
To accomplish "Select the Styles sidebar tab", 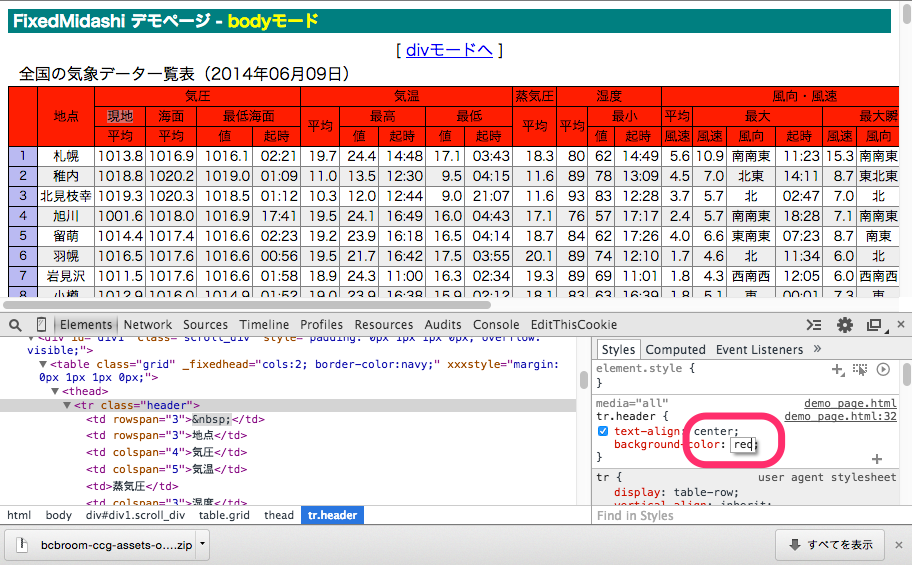I will pyautogui.click(x=618, y=350).
